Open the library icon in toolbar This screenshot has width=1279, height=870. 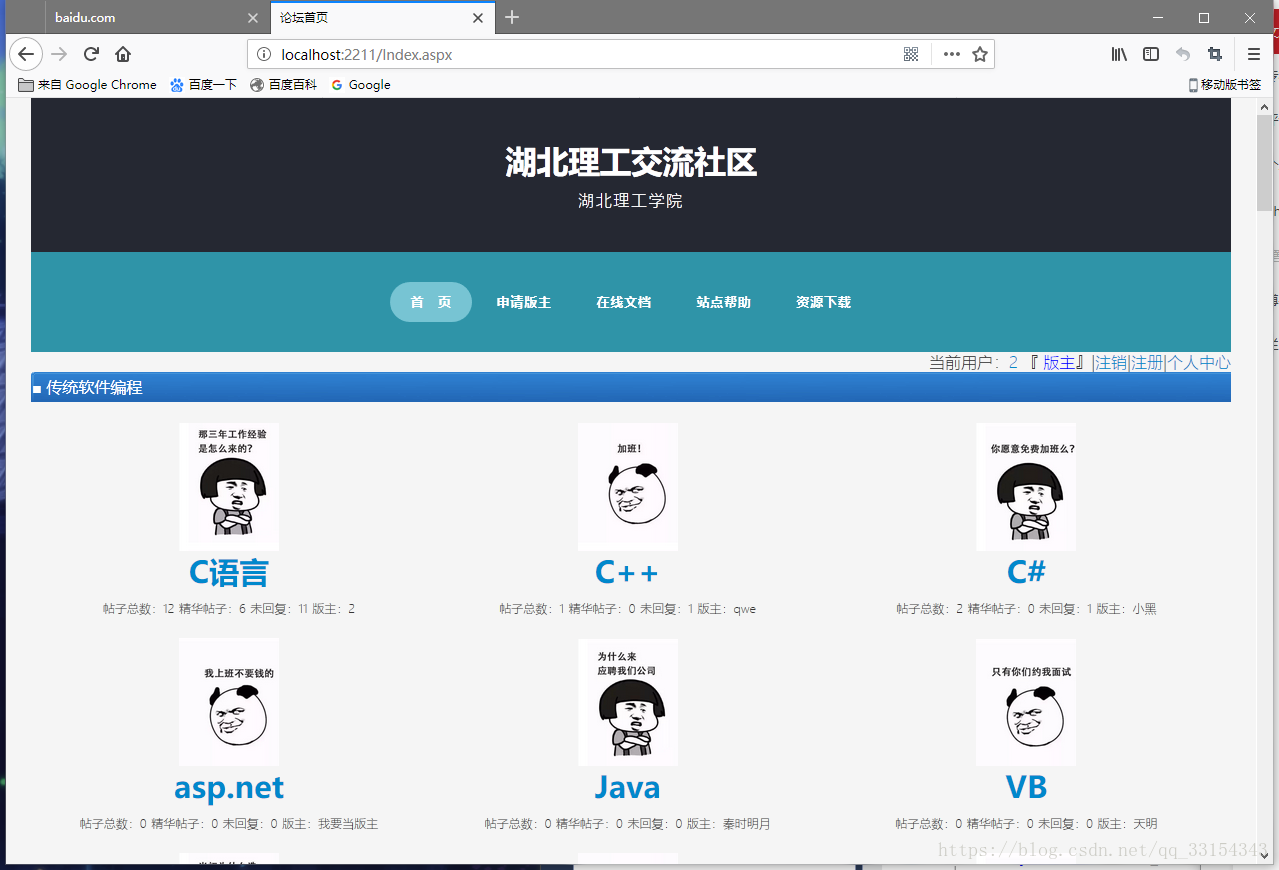tap(1119, 55)
